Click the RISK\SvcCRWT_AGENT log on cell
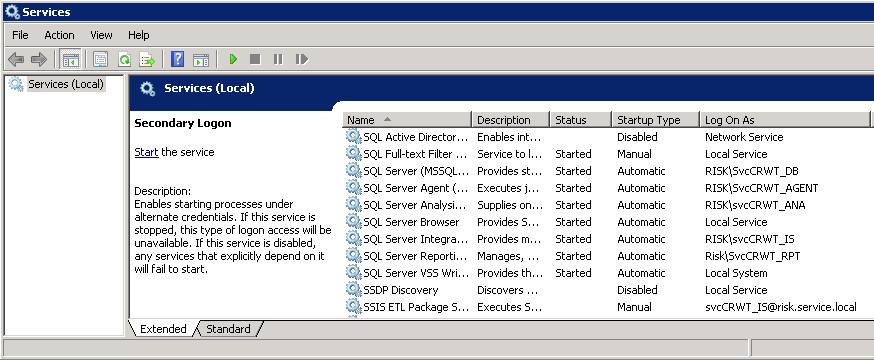This screenshot has height=360, width=874. 761,188
